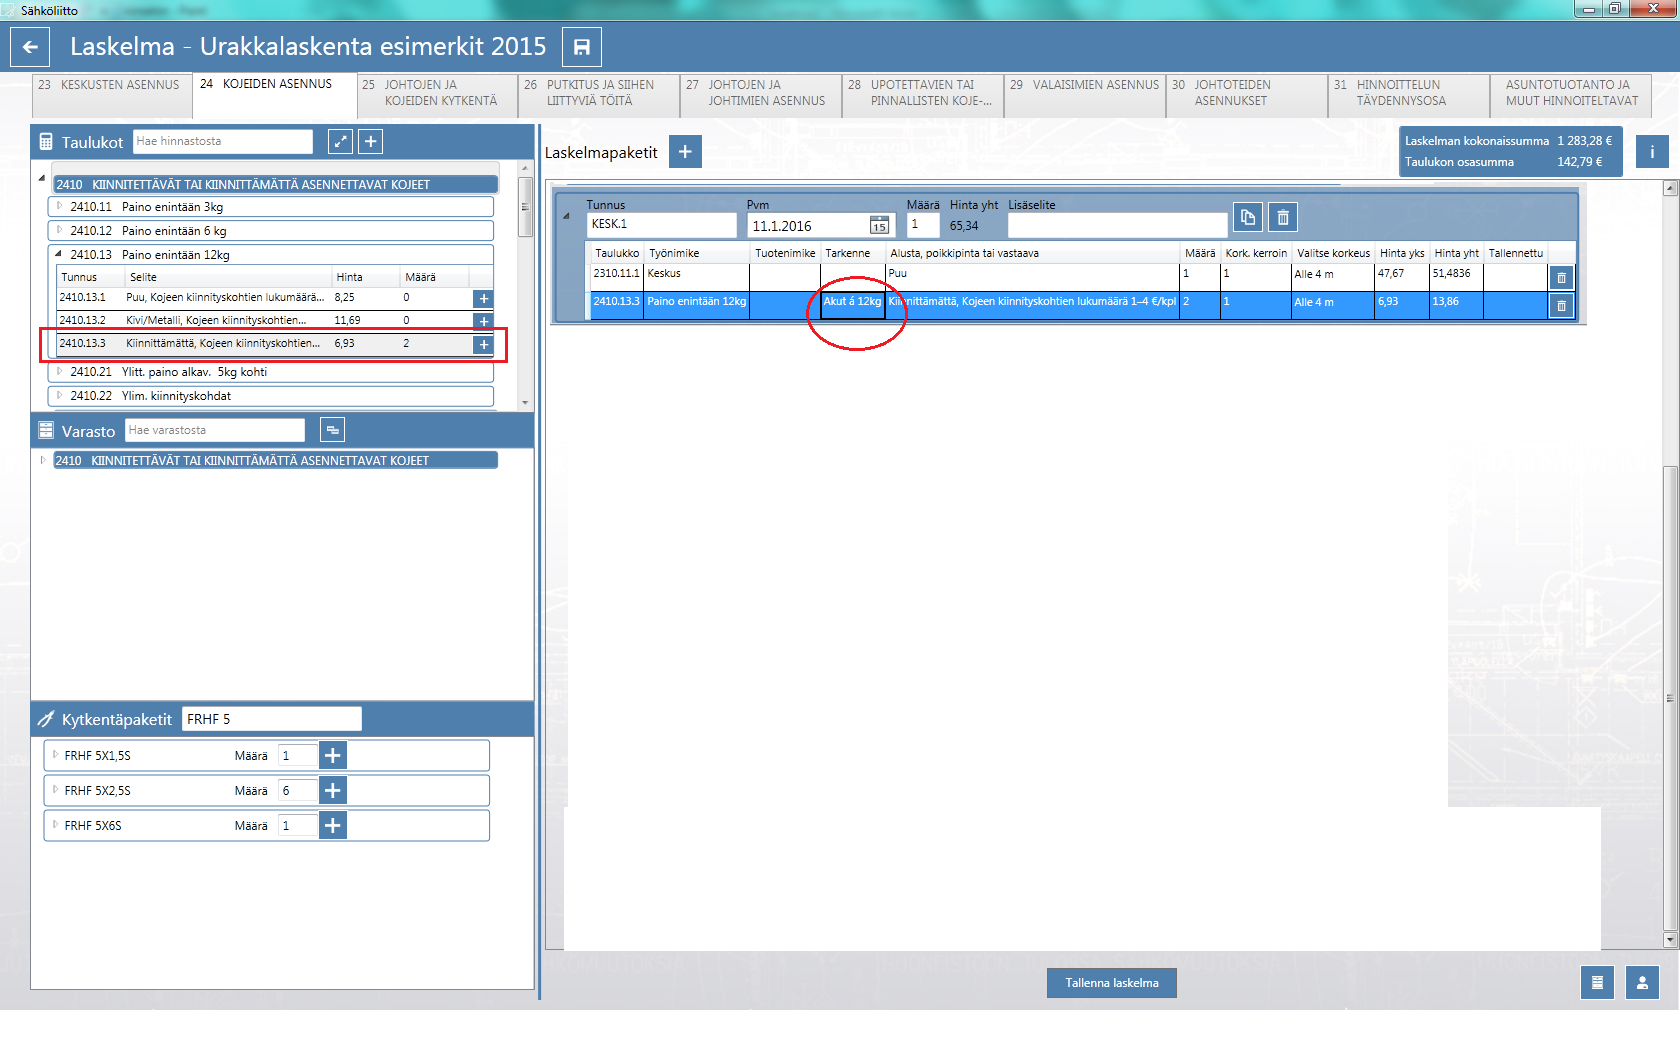Switch to 25 Johtojen ja kojeiden kytkentä
This screenshot has width=1680, height=1050.
pos(437,96)
